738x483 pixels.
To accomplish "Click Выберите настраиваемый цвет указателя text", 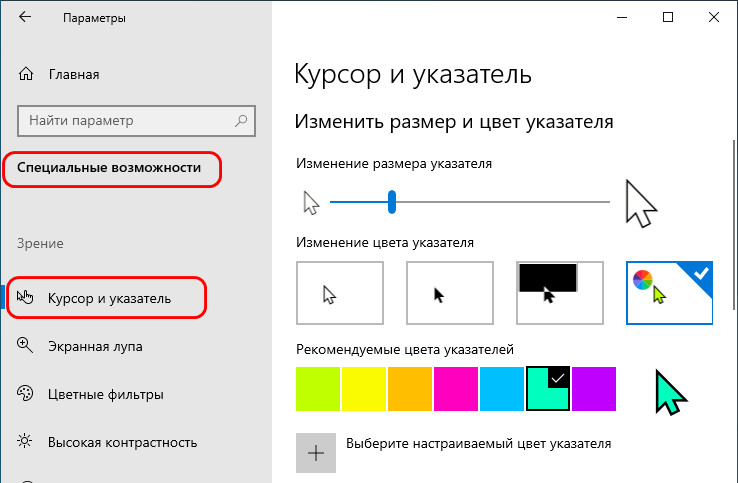I will tap(478, 442).
